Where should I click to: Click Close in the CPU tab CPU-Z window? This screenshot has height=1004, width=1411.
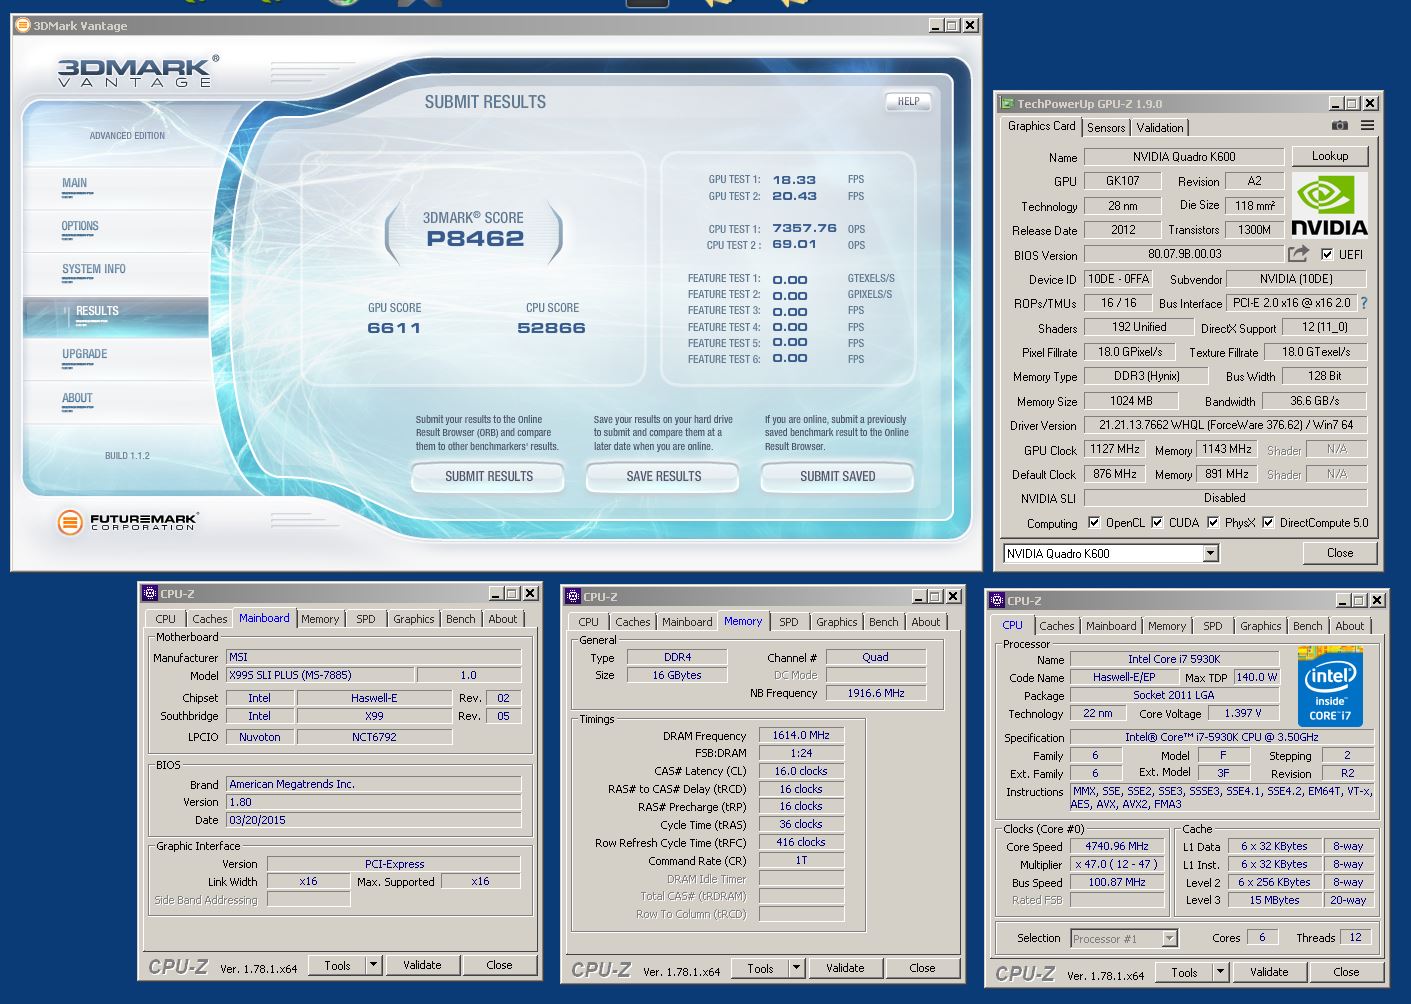coord(1346,972)
